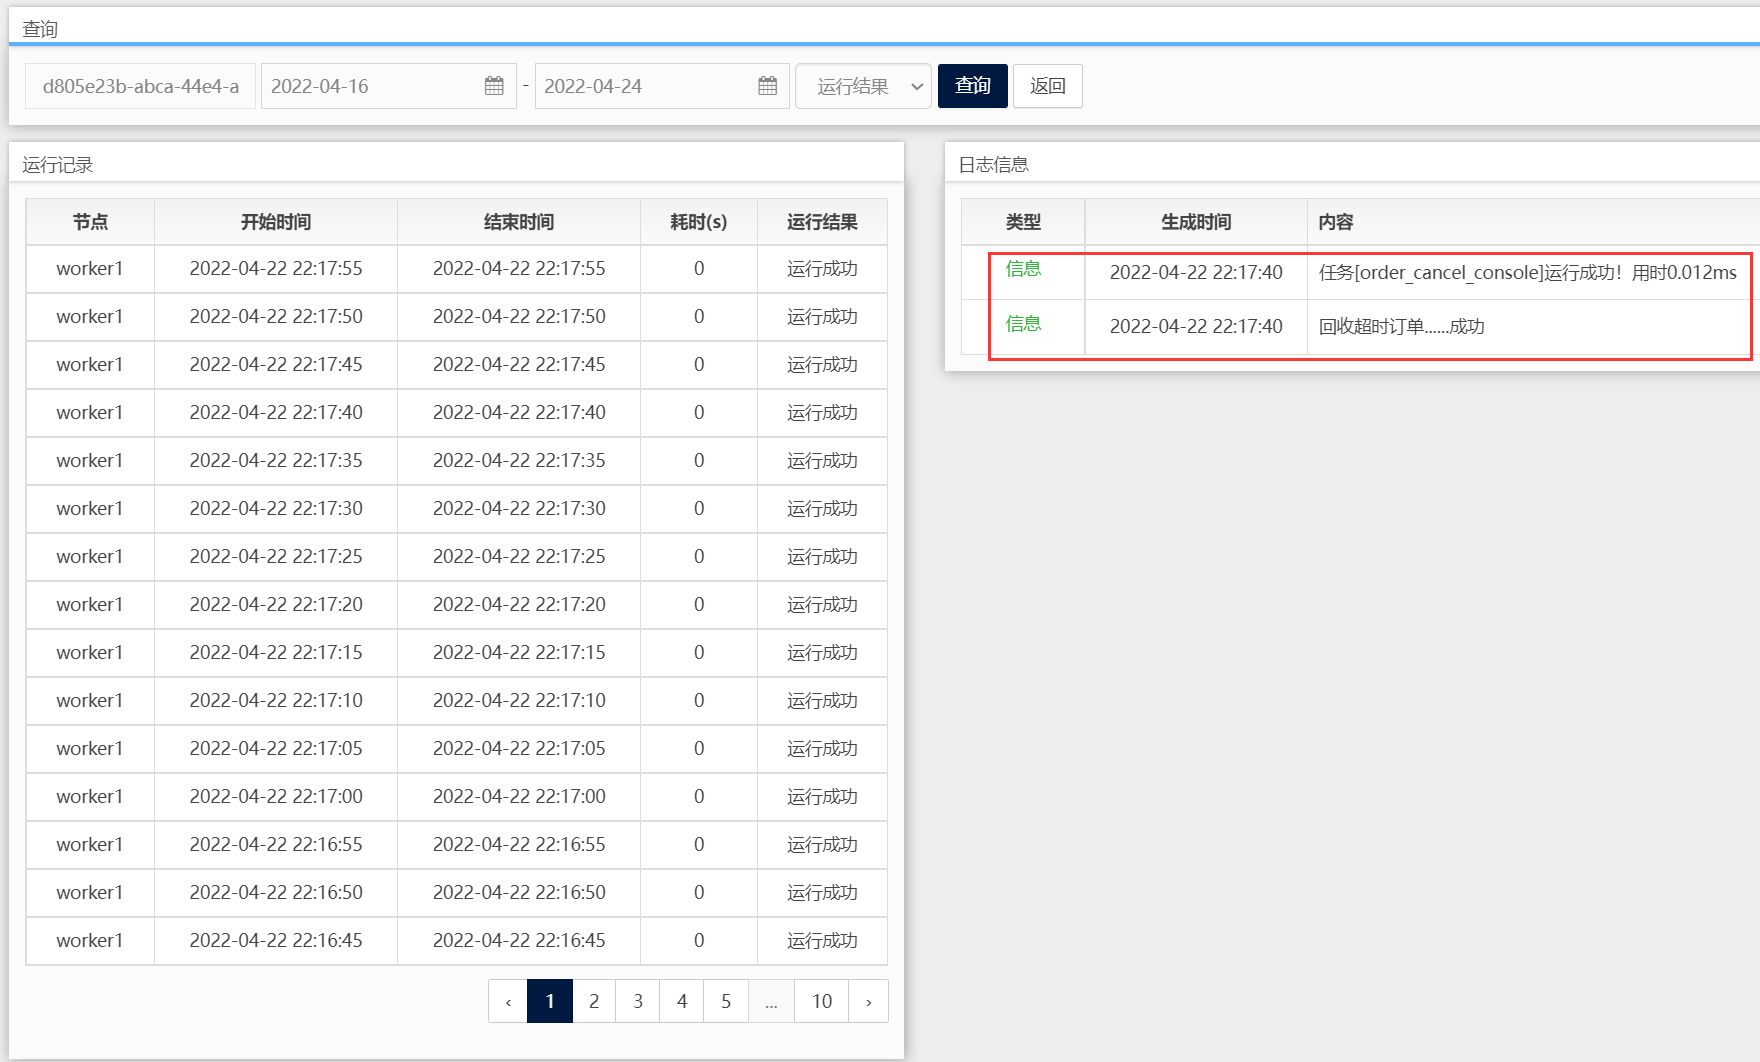Select start time 2022-04-22 22:16:55 cell

[276, 845]
